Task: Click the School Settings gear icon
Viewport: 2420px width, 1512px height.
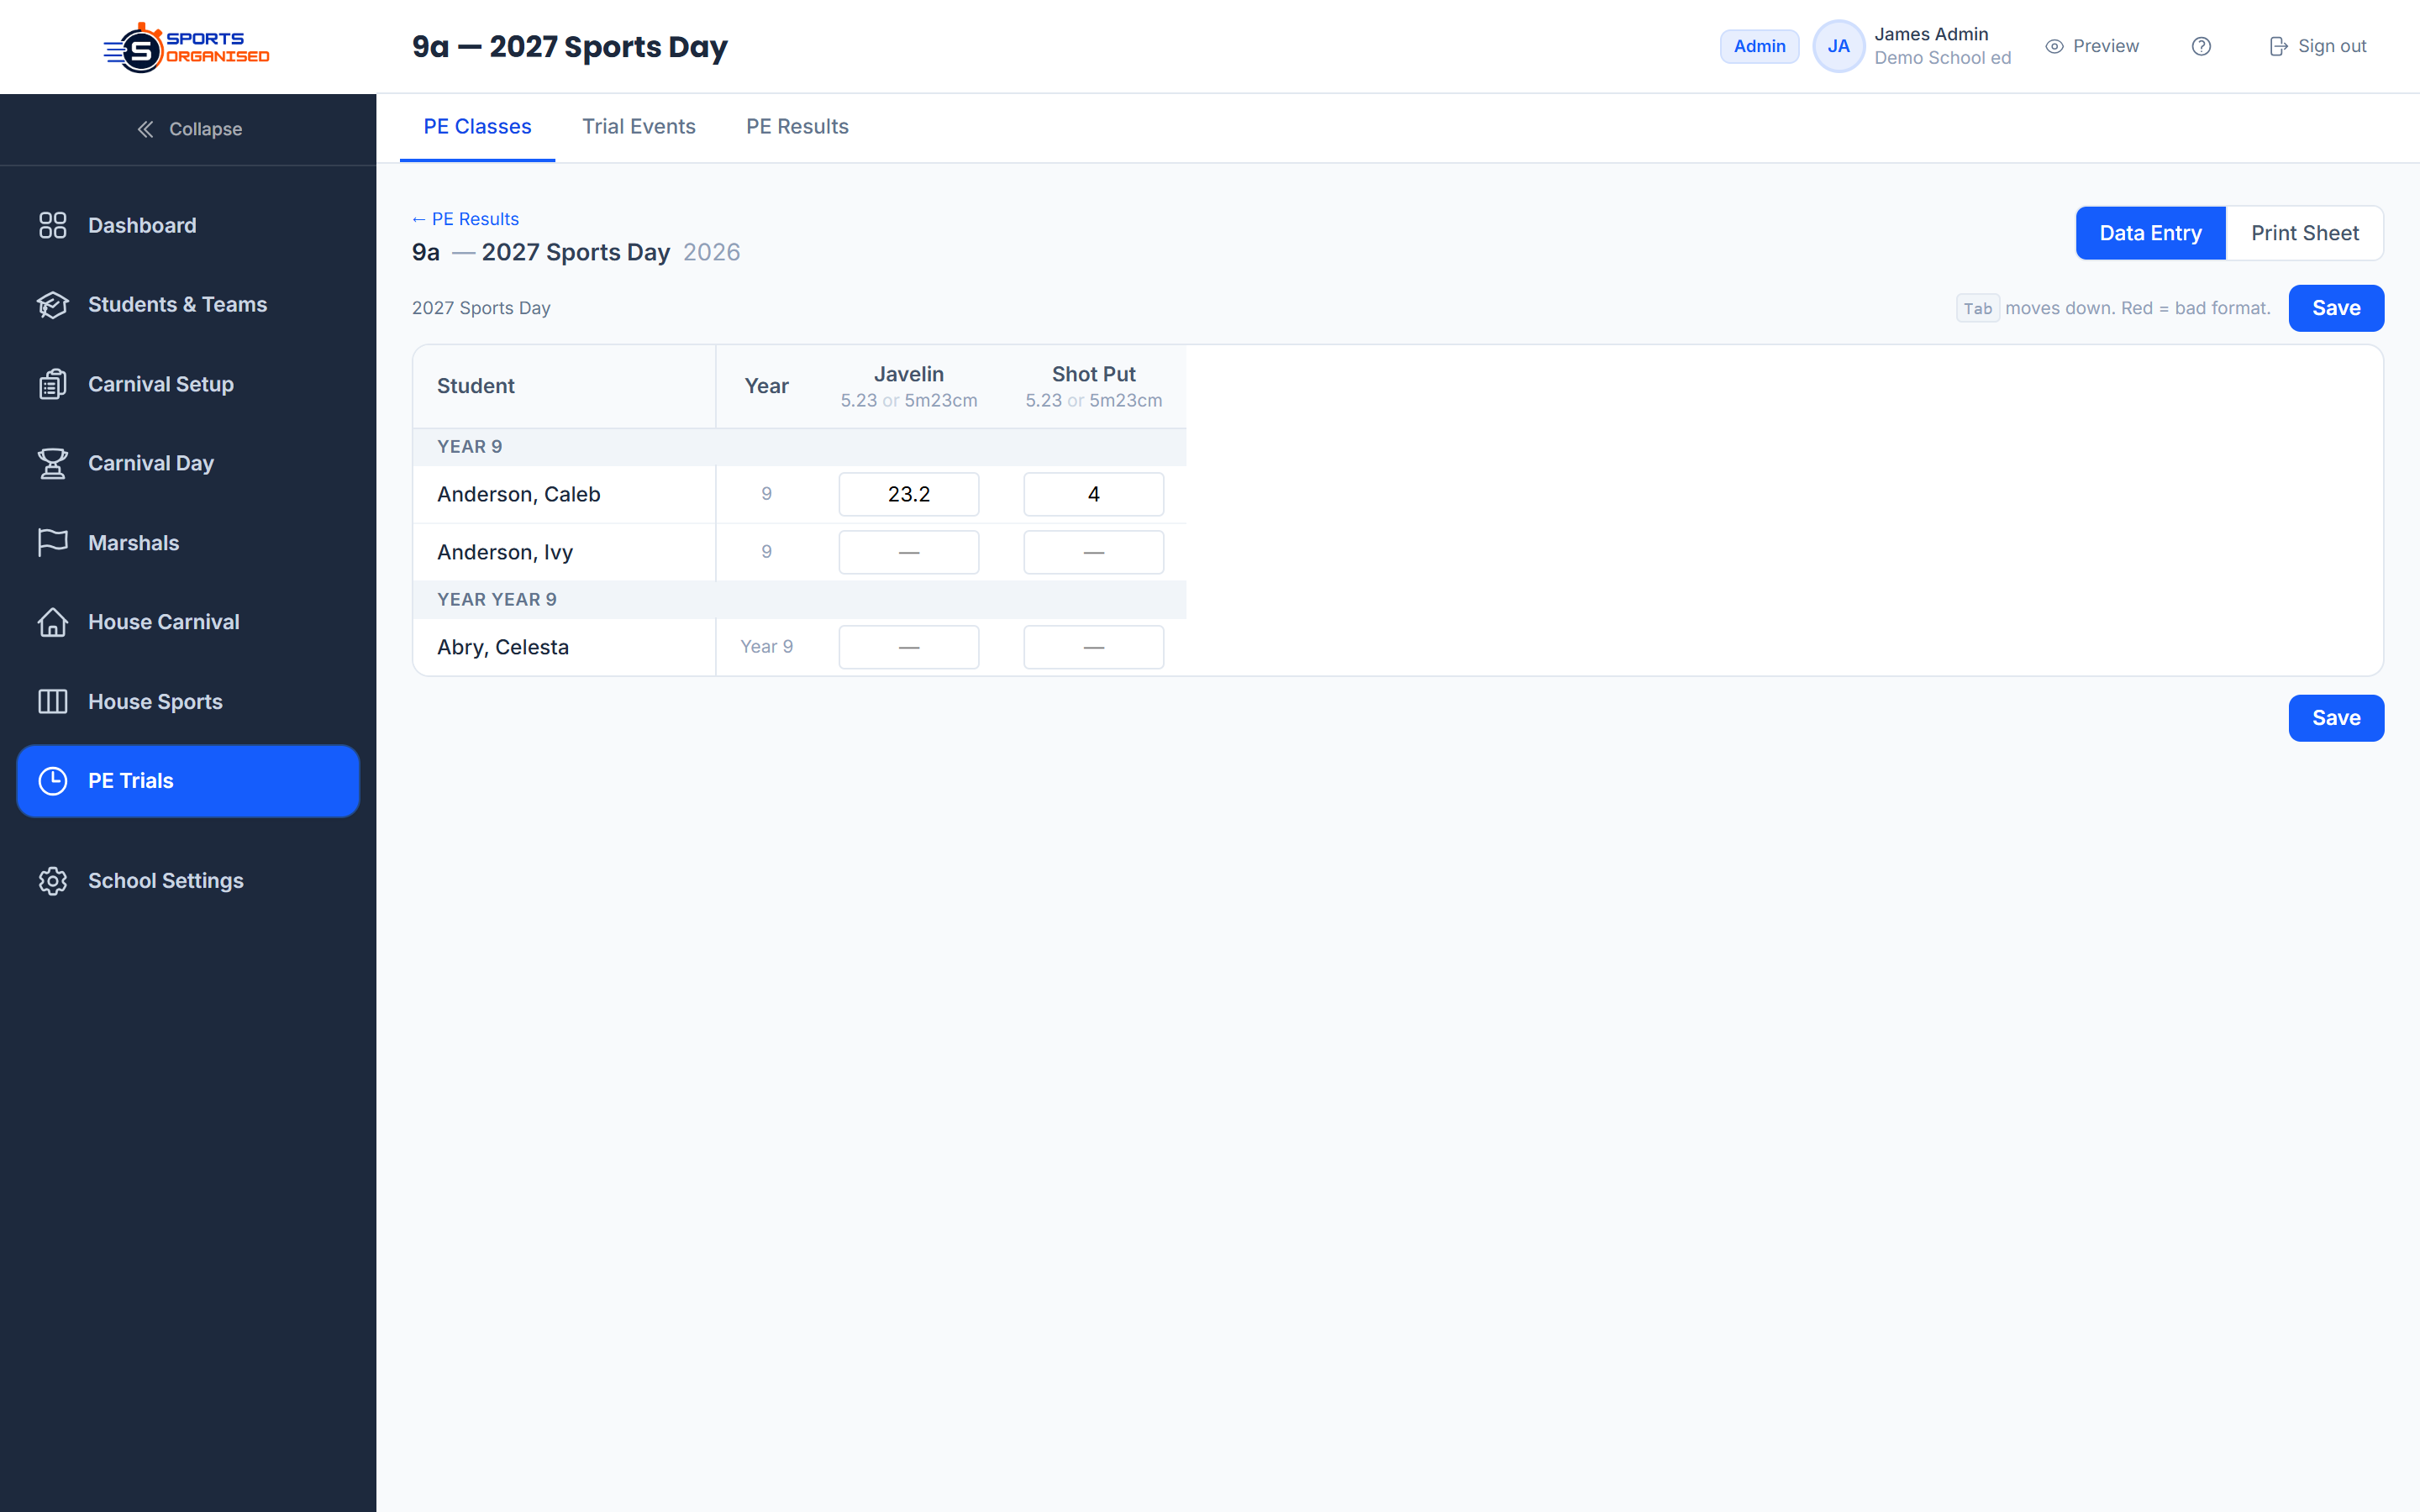Action: [53, 881]
